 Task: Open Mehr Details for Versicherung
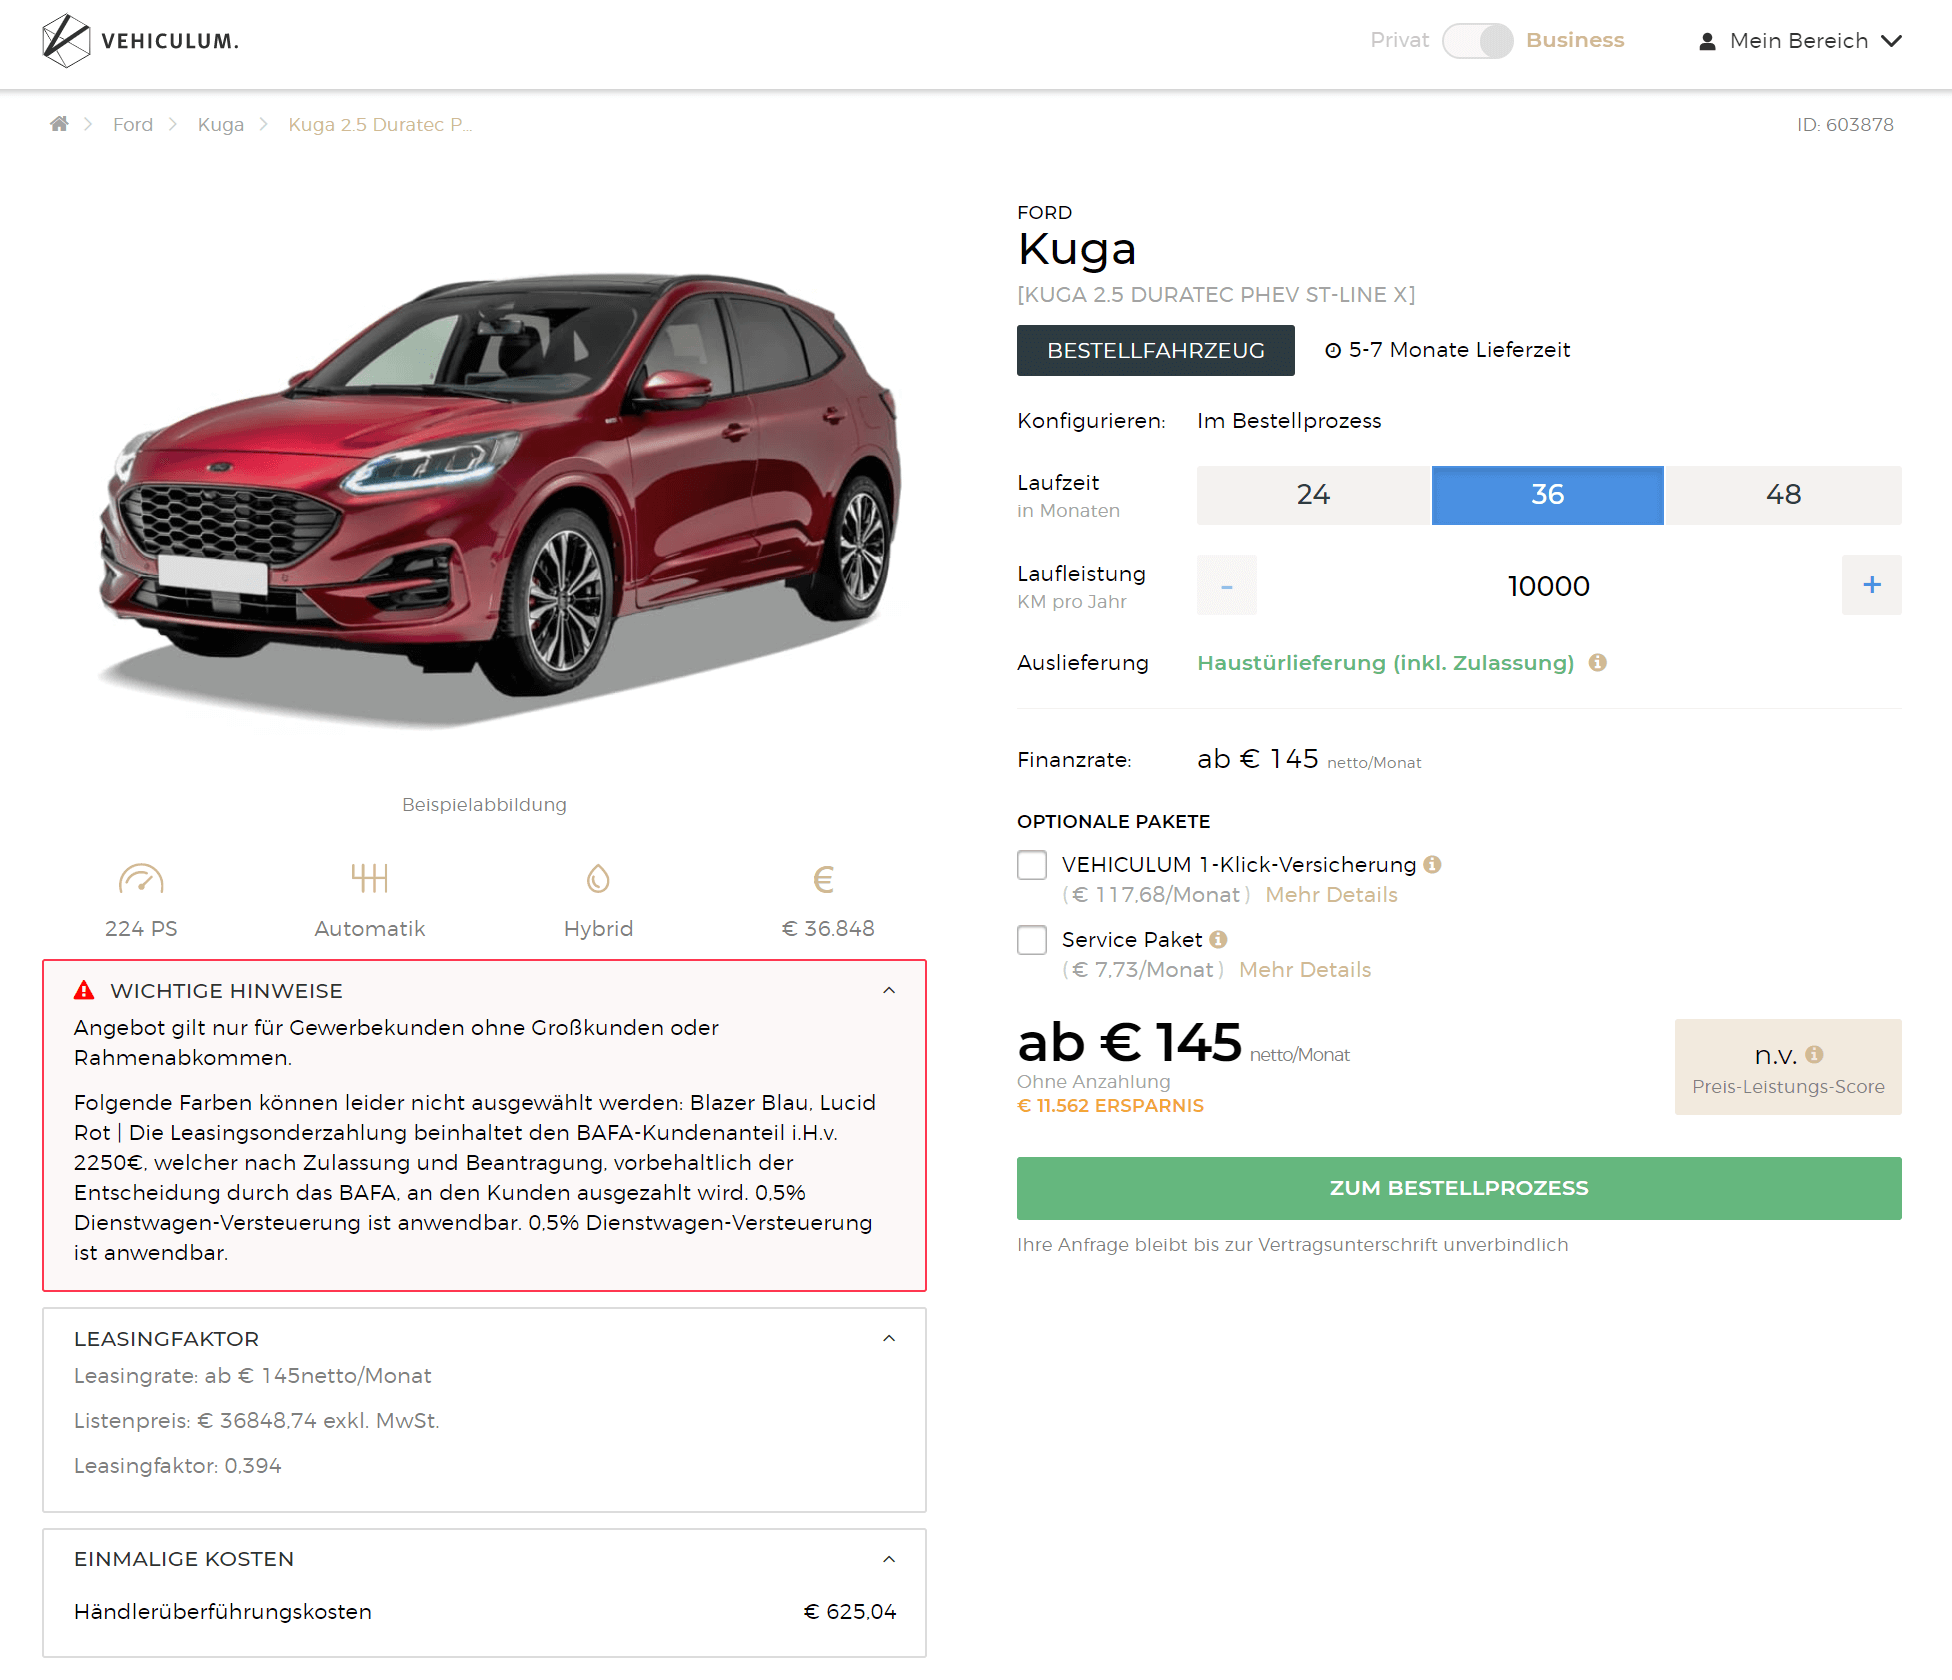click(1332, 894)
